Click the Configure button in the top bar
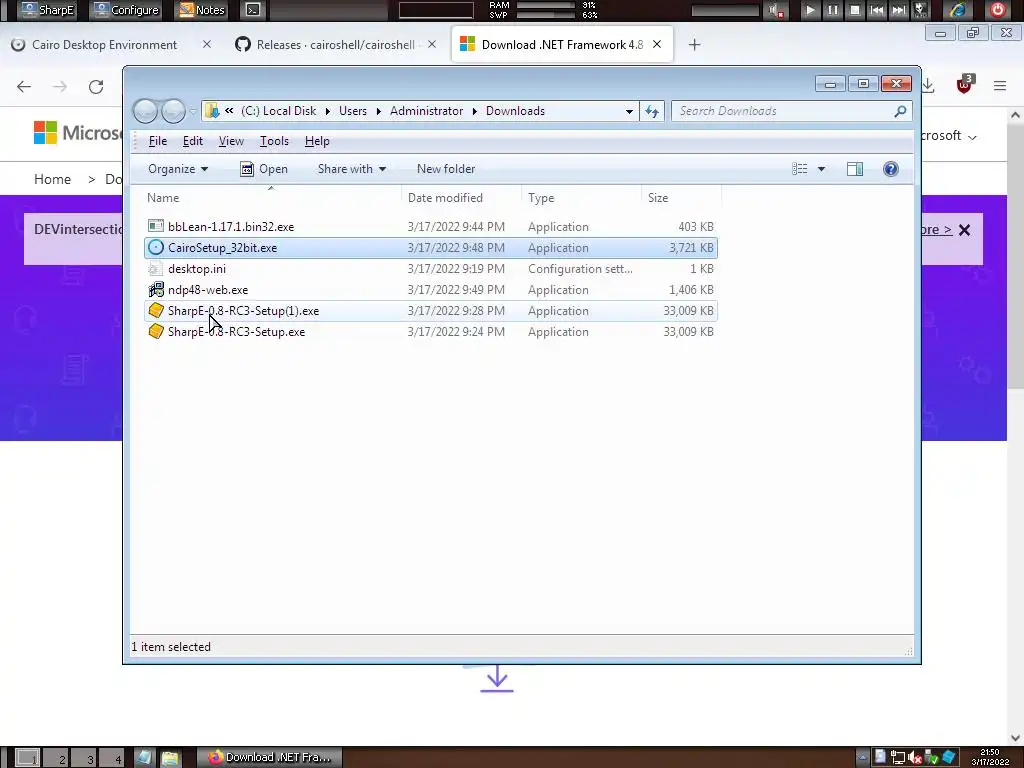Viewport: 1024px width, 768px height. pyautogui.click(x=125, y=10)
